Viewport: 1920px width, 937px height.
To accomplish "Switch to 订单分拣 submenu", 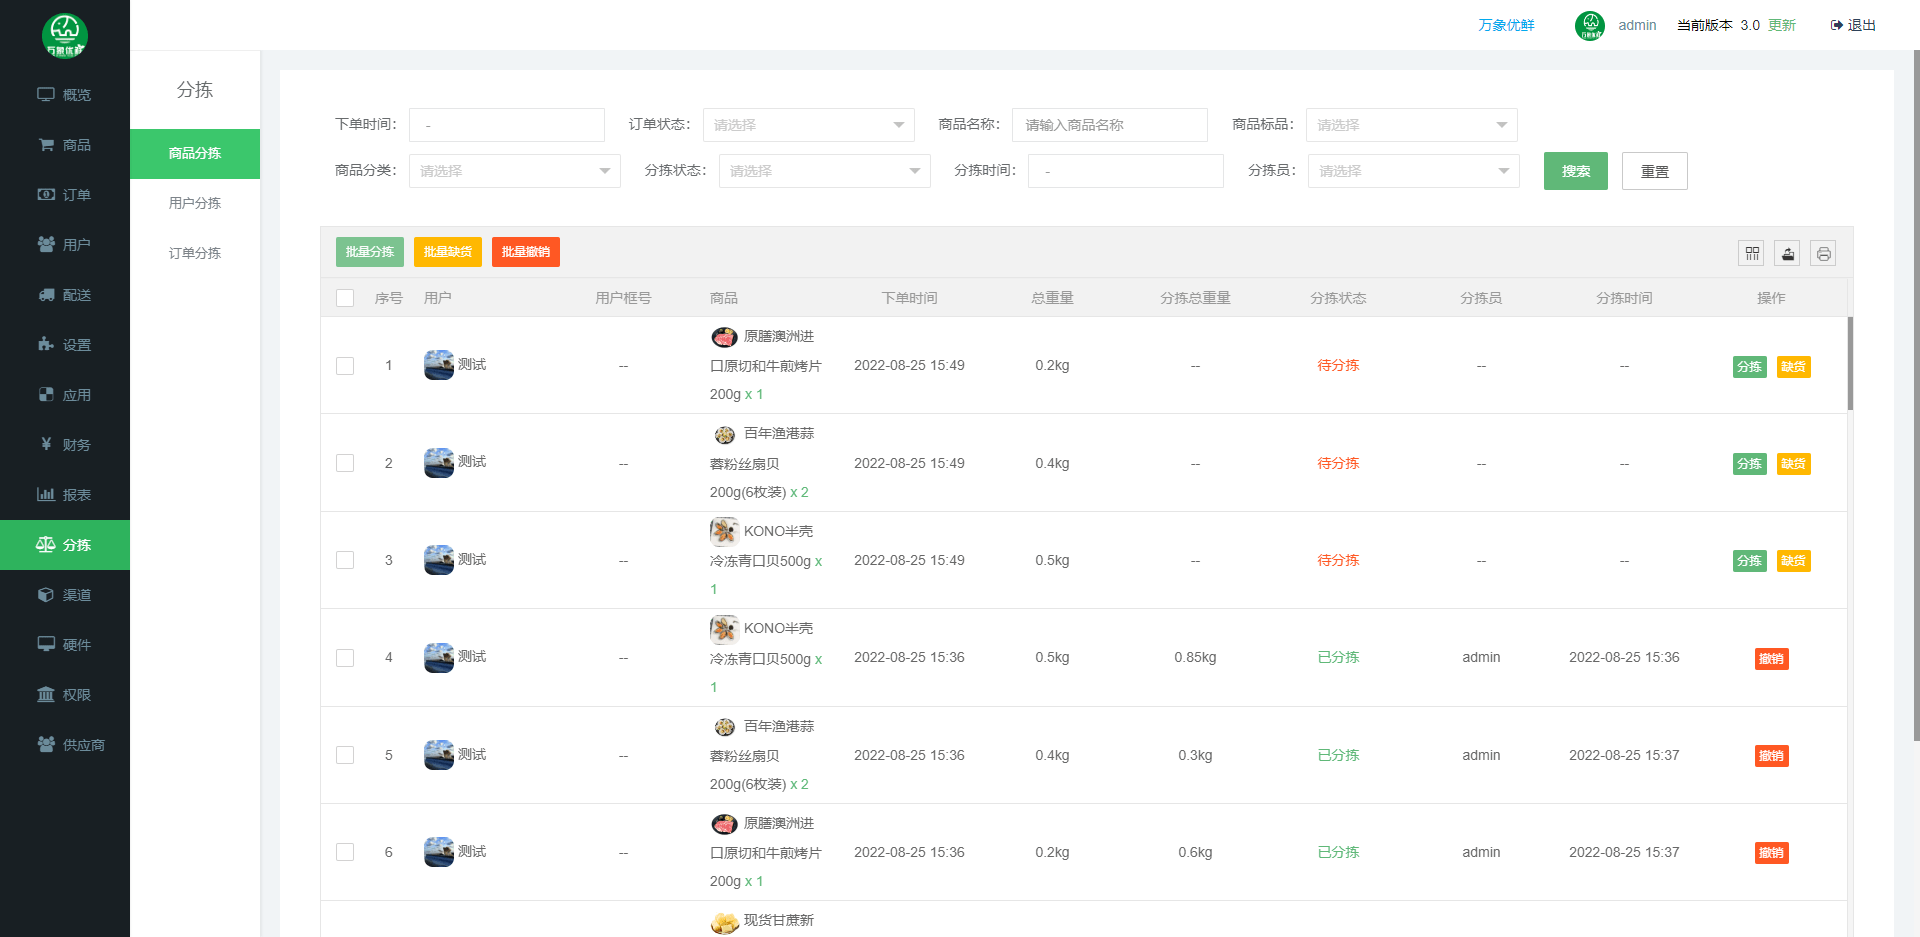I will (195, 253).
